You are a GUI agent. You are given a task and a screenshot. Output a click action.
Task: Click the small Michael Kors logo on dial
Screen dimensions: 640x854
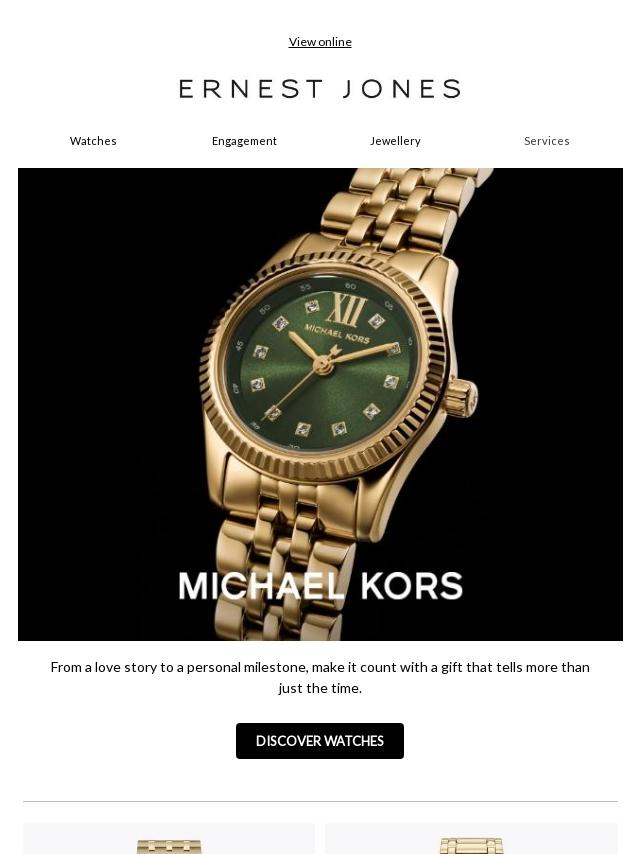pos(337,333)
